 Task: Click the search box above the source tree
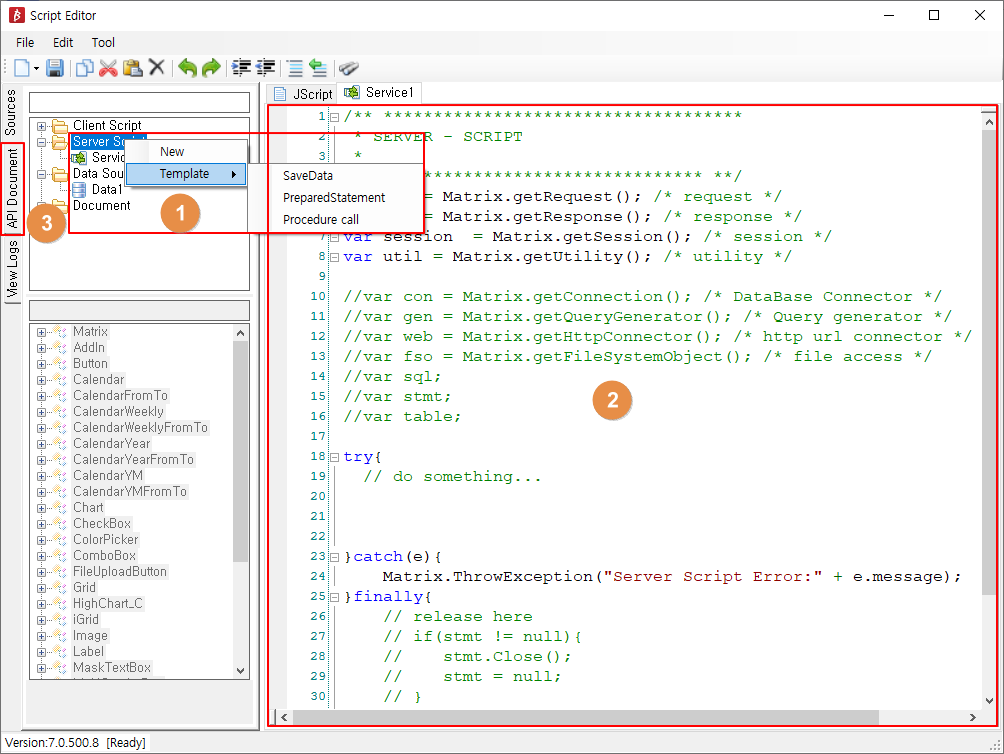[x=140, y=102]
